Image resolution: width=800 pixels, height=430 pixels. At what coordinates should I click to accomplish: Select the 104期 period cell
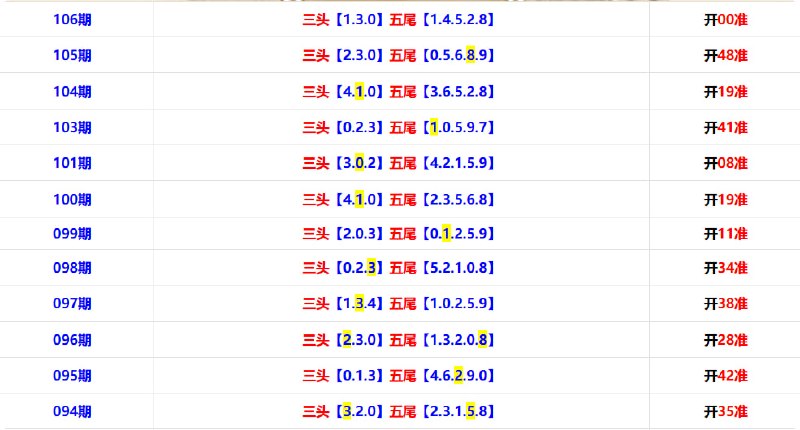(72, 92)
